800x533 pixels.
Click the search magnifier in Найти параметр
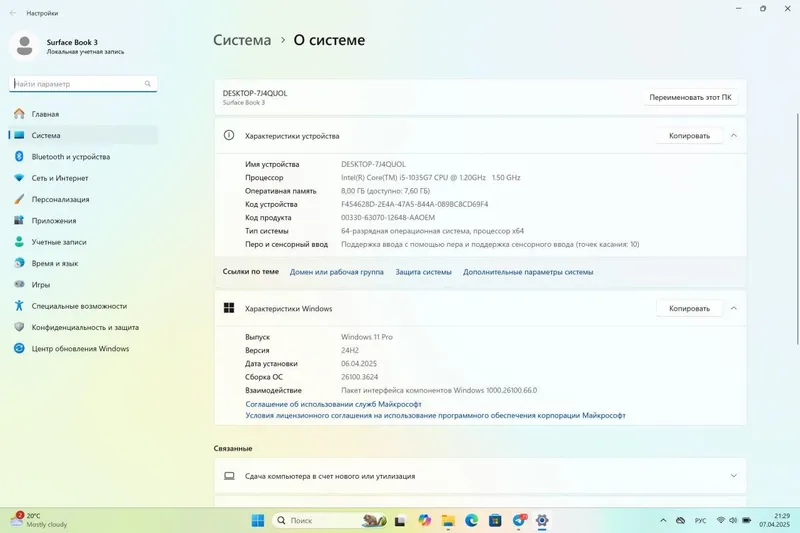147,84
